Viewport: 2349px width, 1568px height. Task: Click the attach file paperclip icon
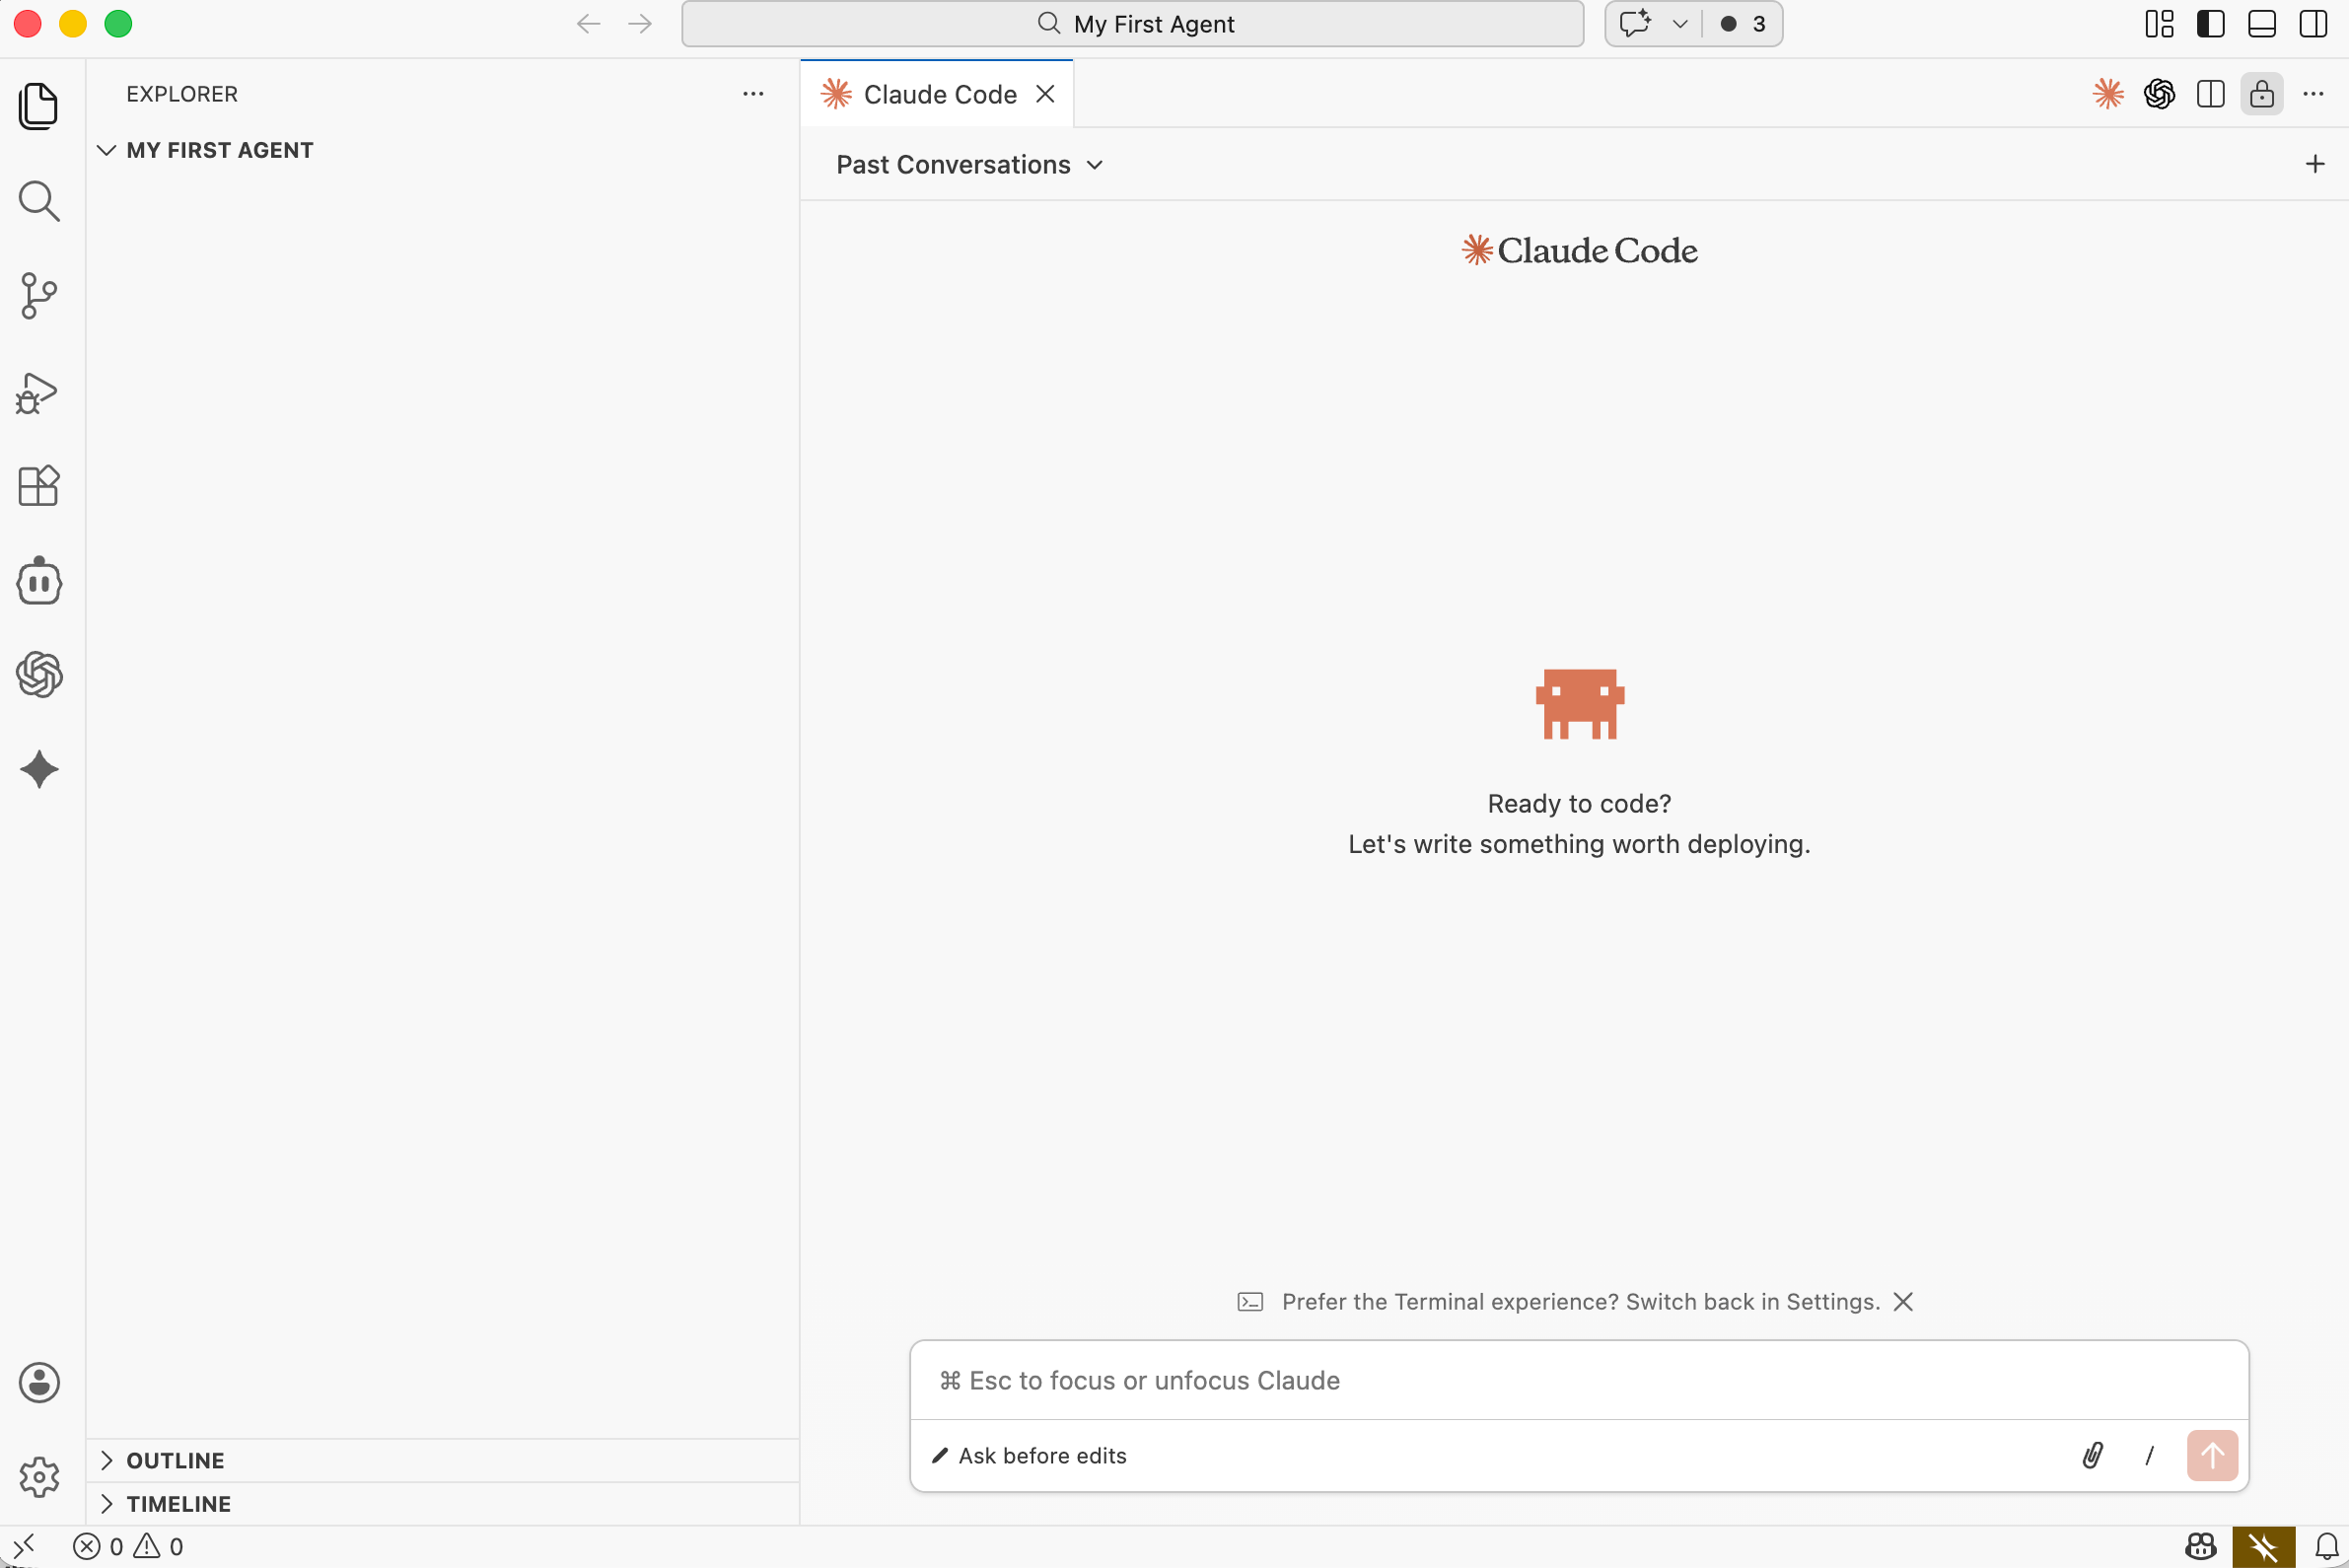click(2092, 1455)
